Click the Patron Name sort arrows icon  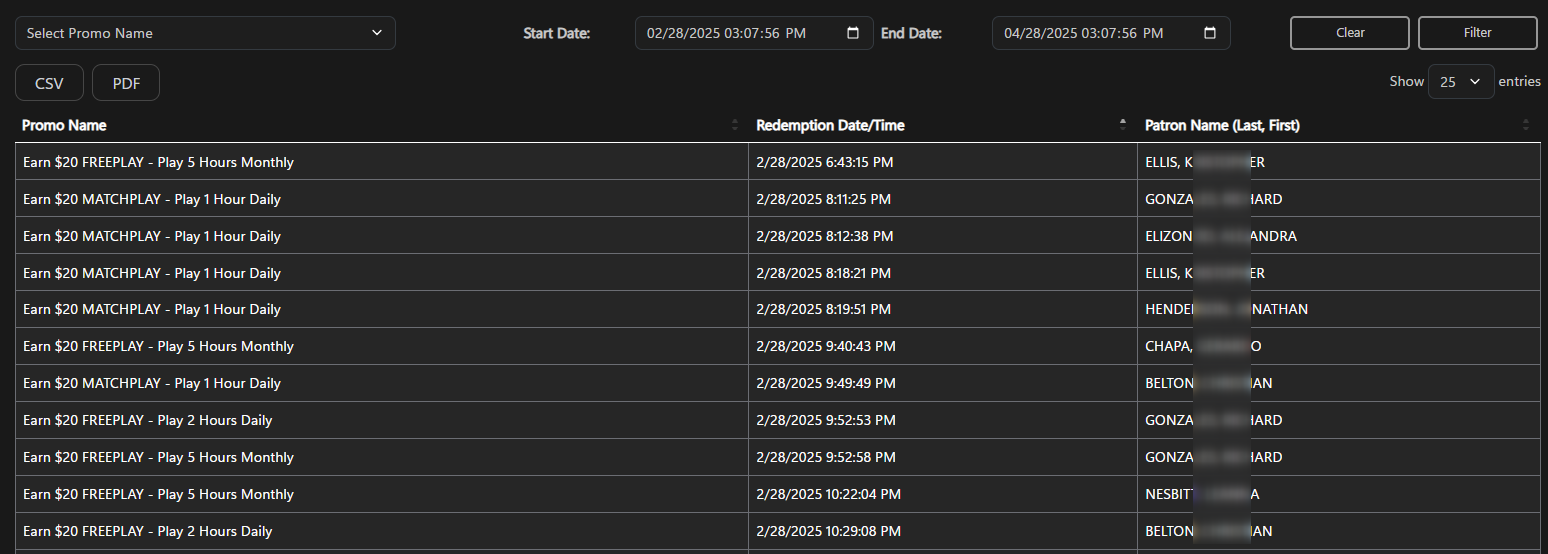click(1525, 125)
